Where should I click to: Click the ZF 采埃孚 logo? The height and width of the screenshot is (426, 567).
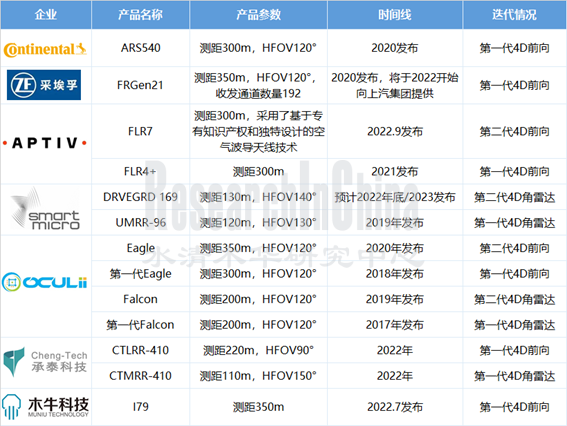[44, 85]
